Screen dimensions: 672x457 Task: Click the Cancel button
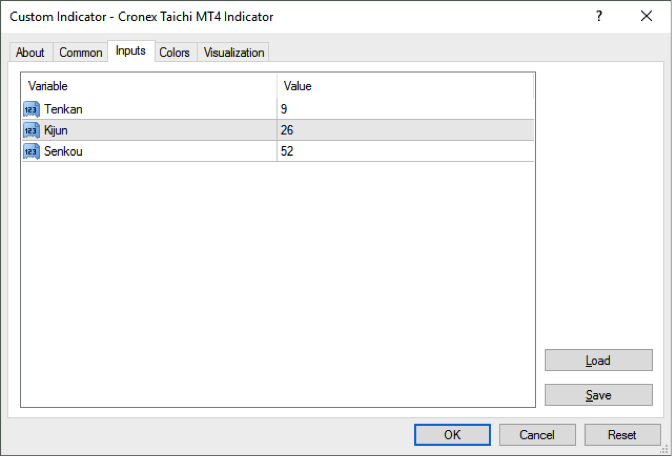tap(537, 435)
